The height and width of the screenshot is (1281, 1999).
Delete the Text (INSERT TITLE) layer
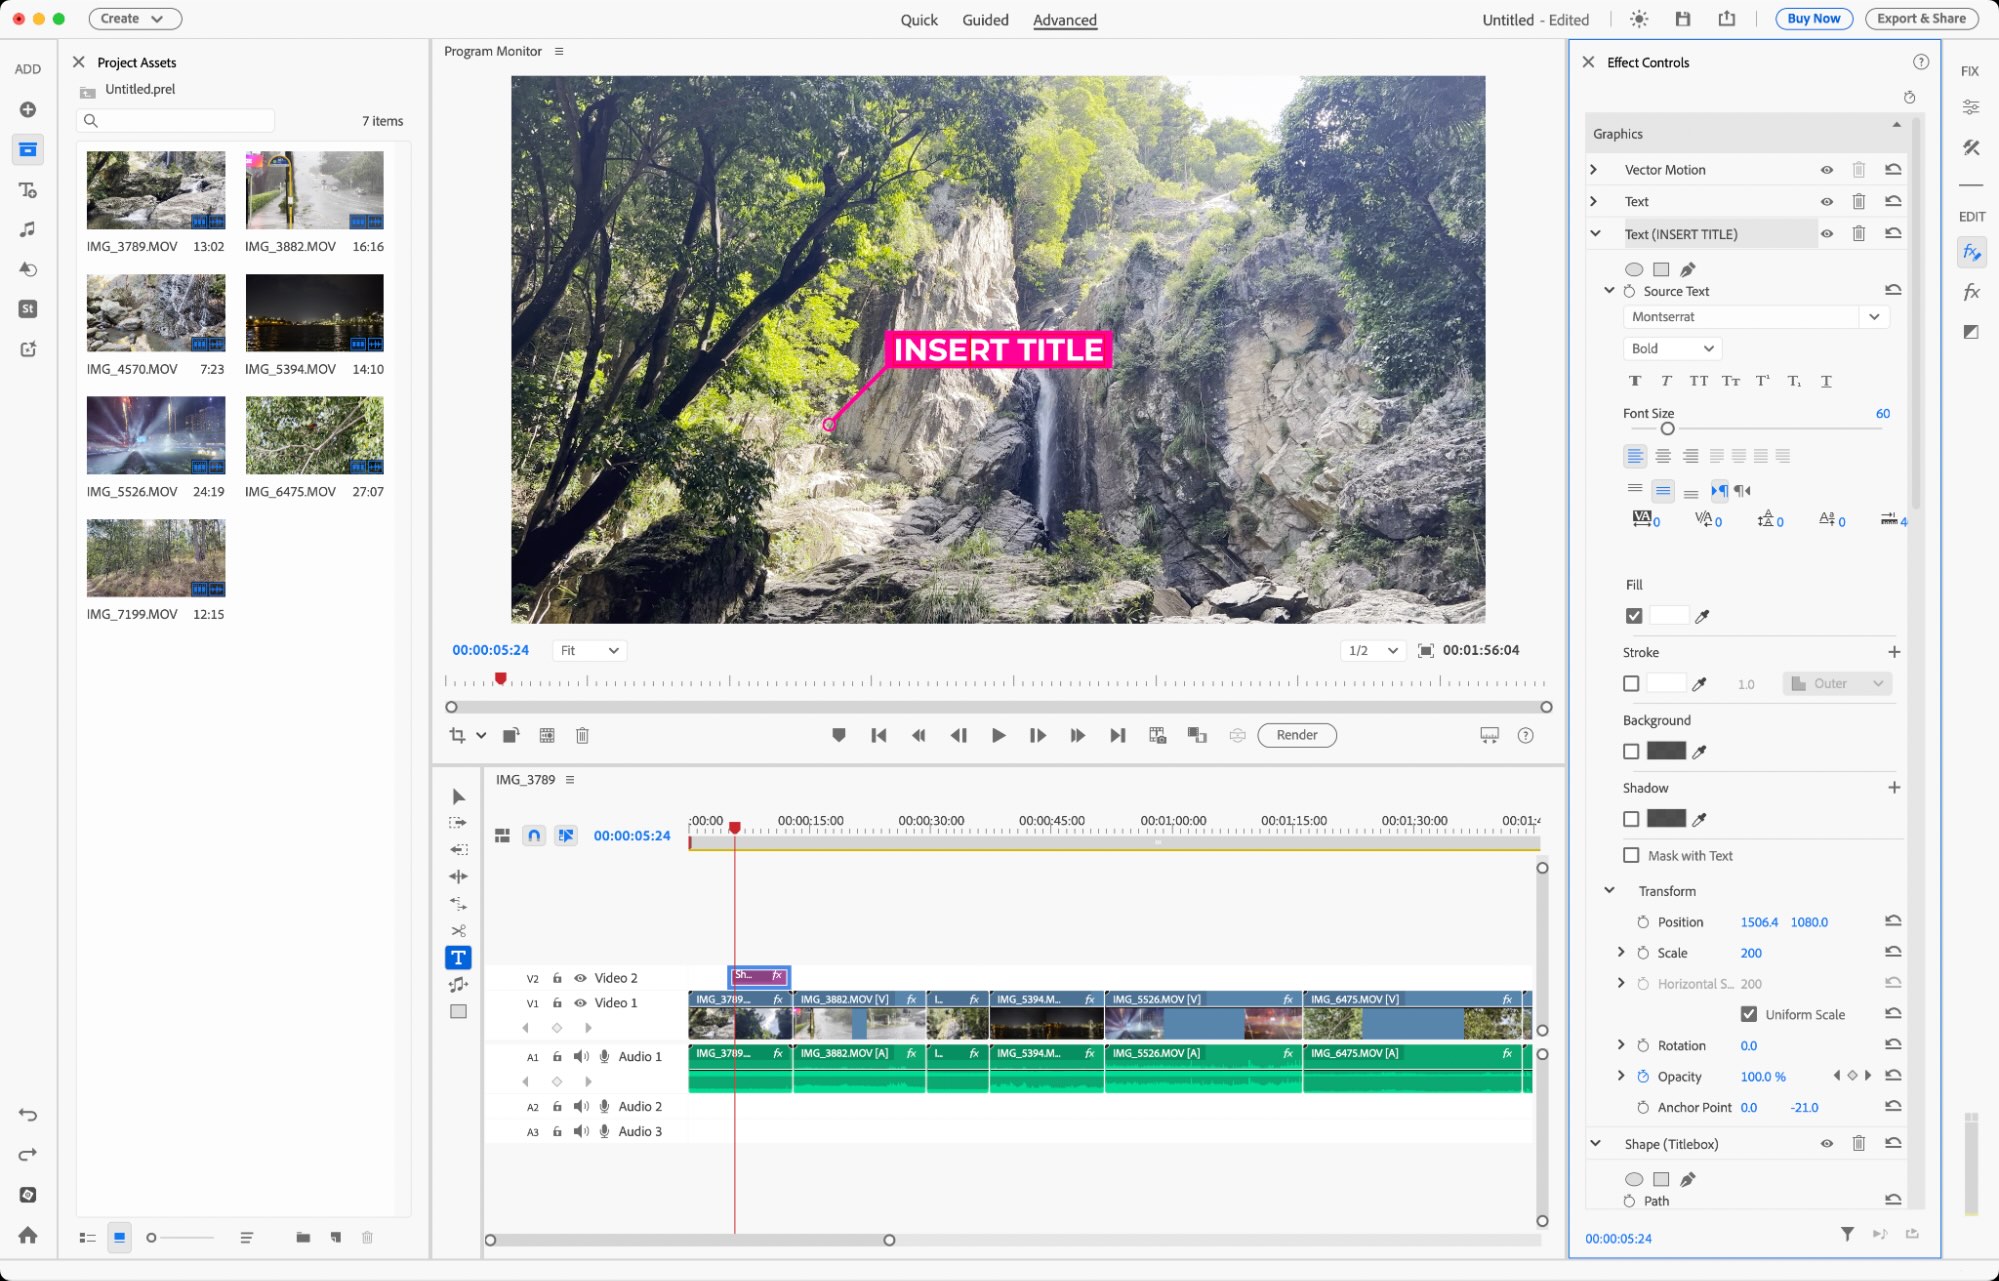[x=1859, y=233]
